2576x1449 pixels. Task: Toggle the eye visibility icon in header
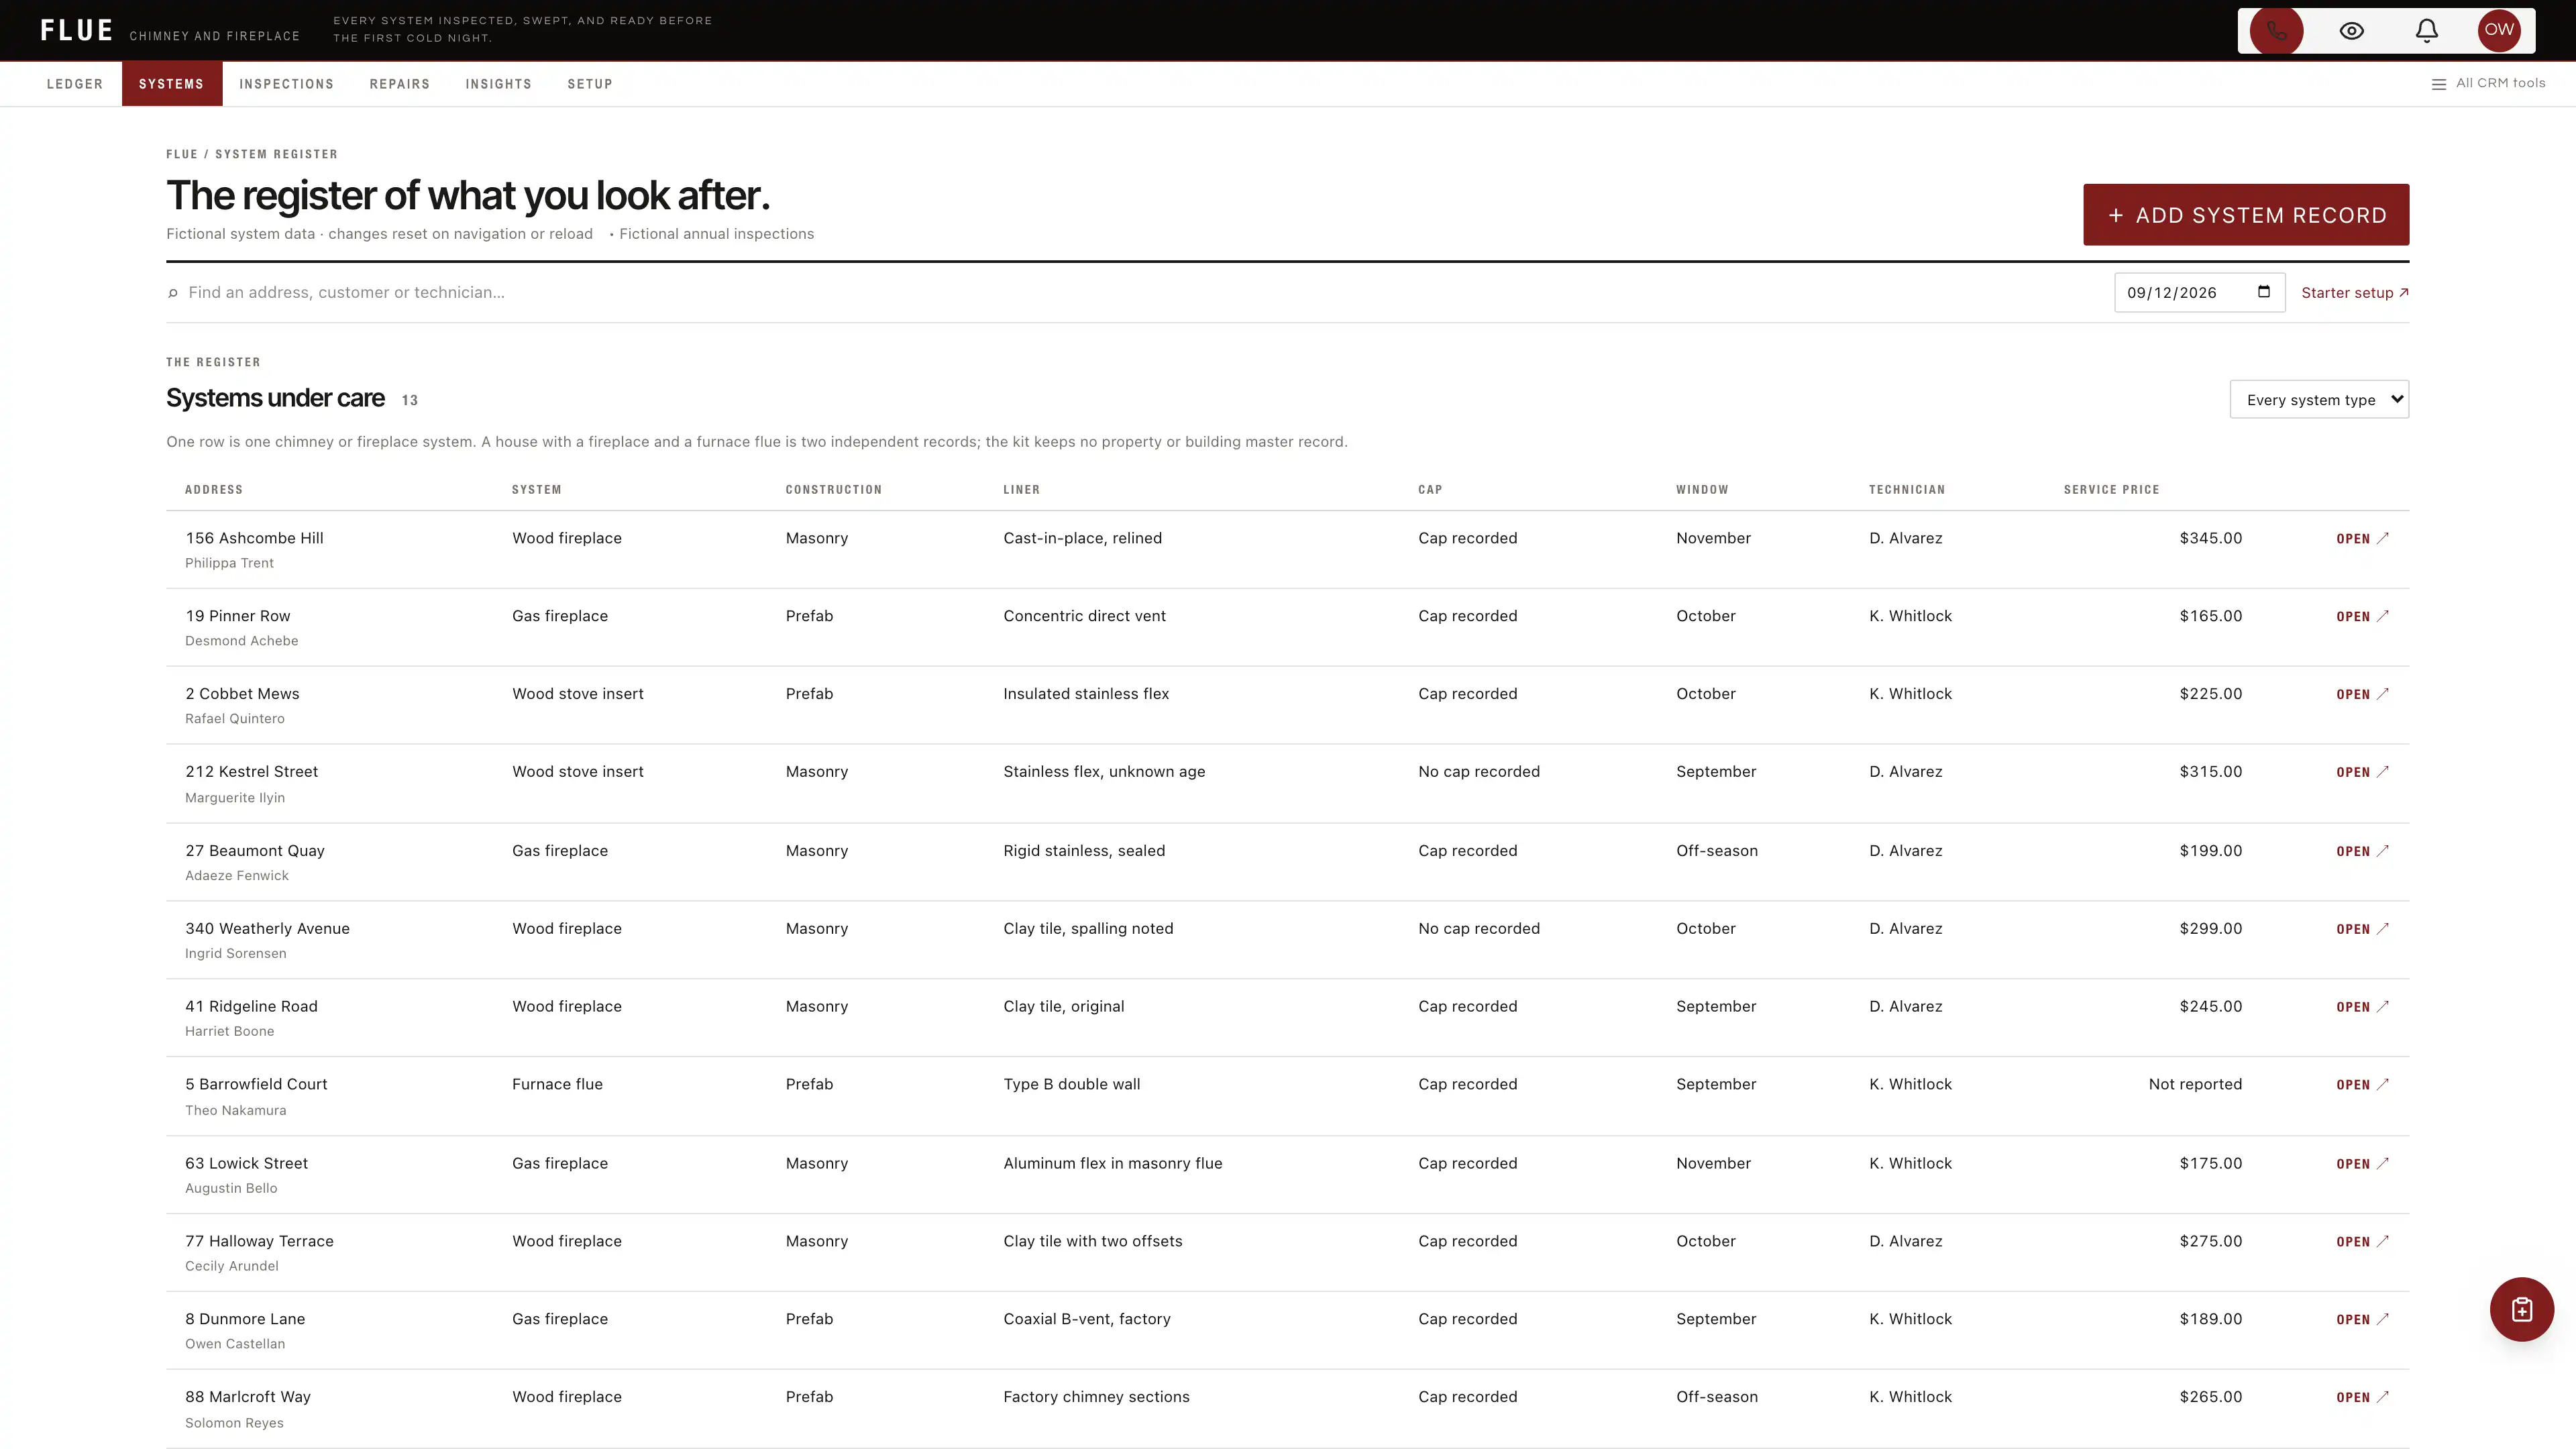[2352, 30]
